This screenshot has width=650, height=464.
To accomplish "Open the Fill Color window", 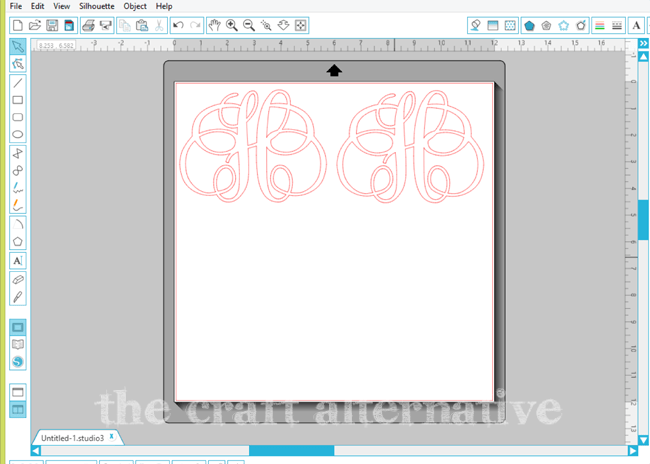I will 476,25.
